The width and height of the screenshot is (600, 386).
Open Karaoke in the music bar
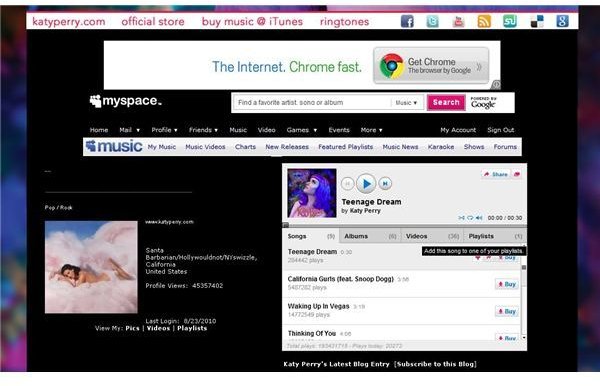coord(441,147)
